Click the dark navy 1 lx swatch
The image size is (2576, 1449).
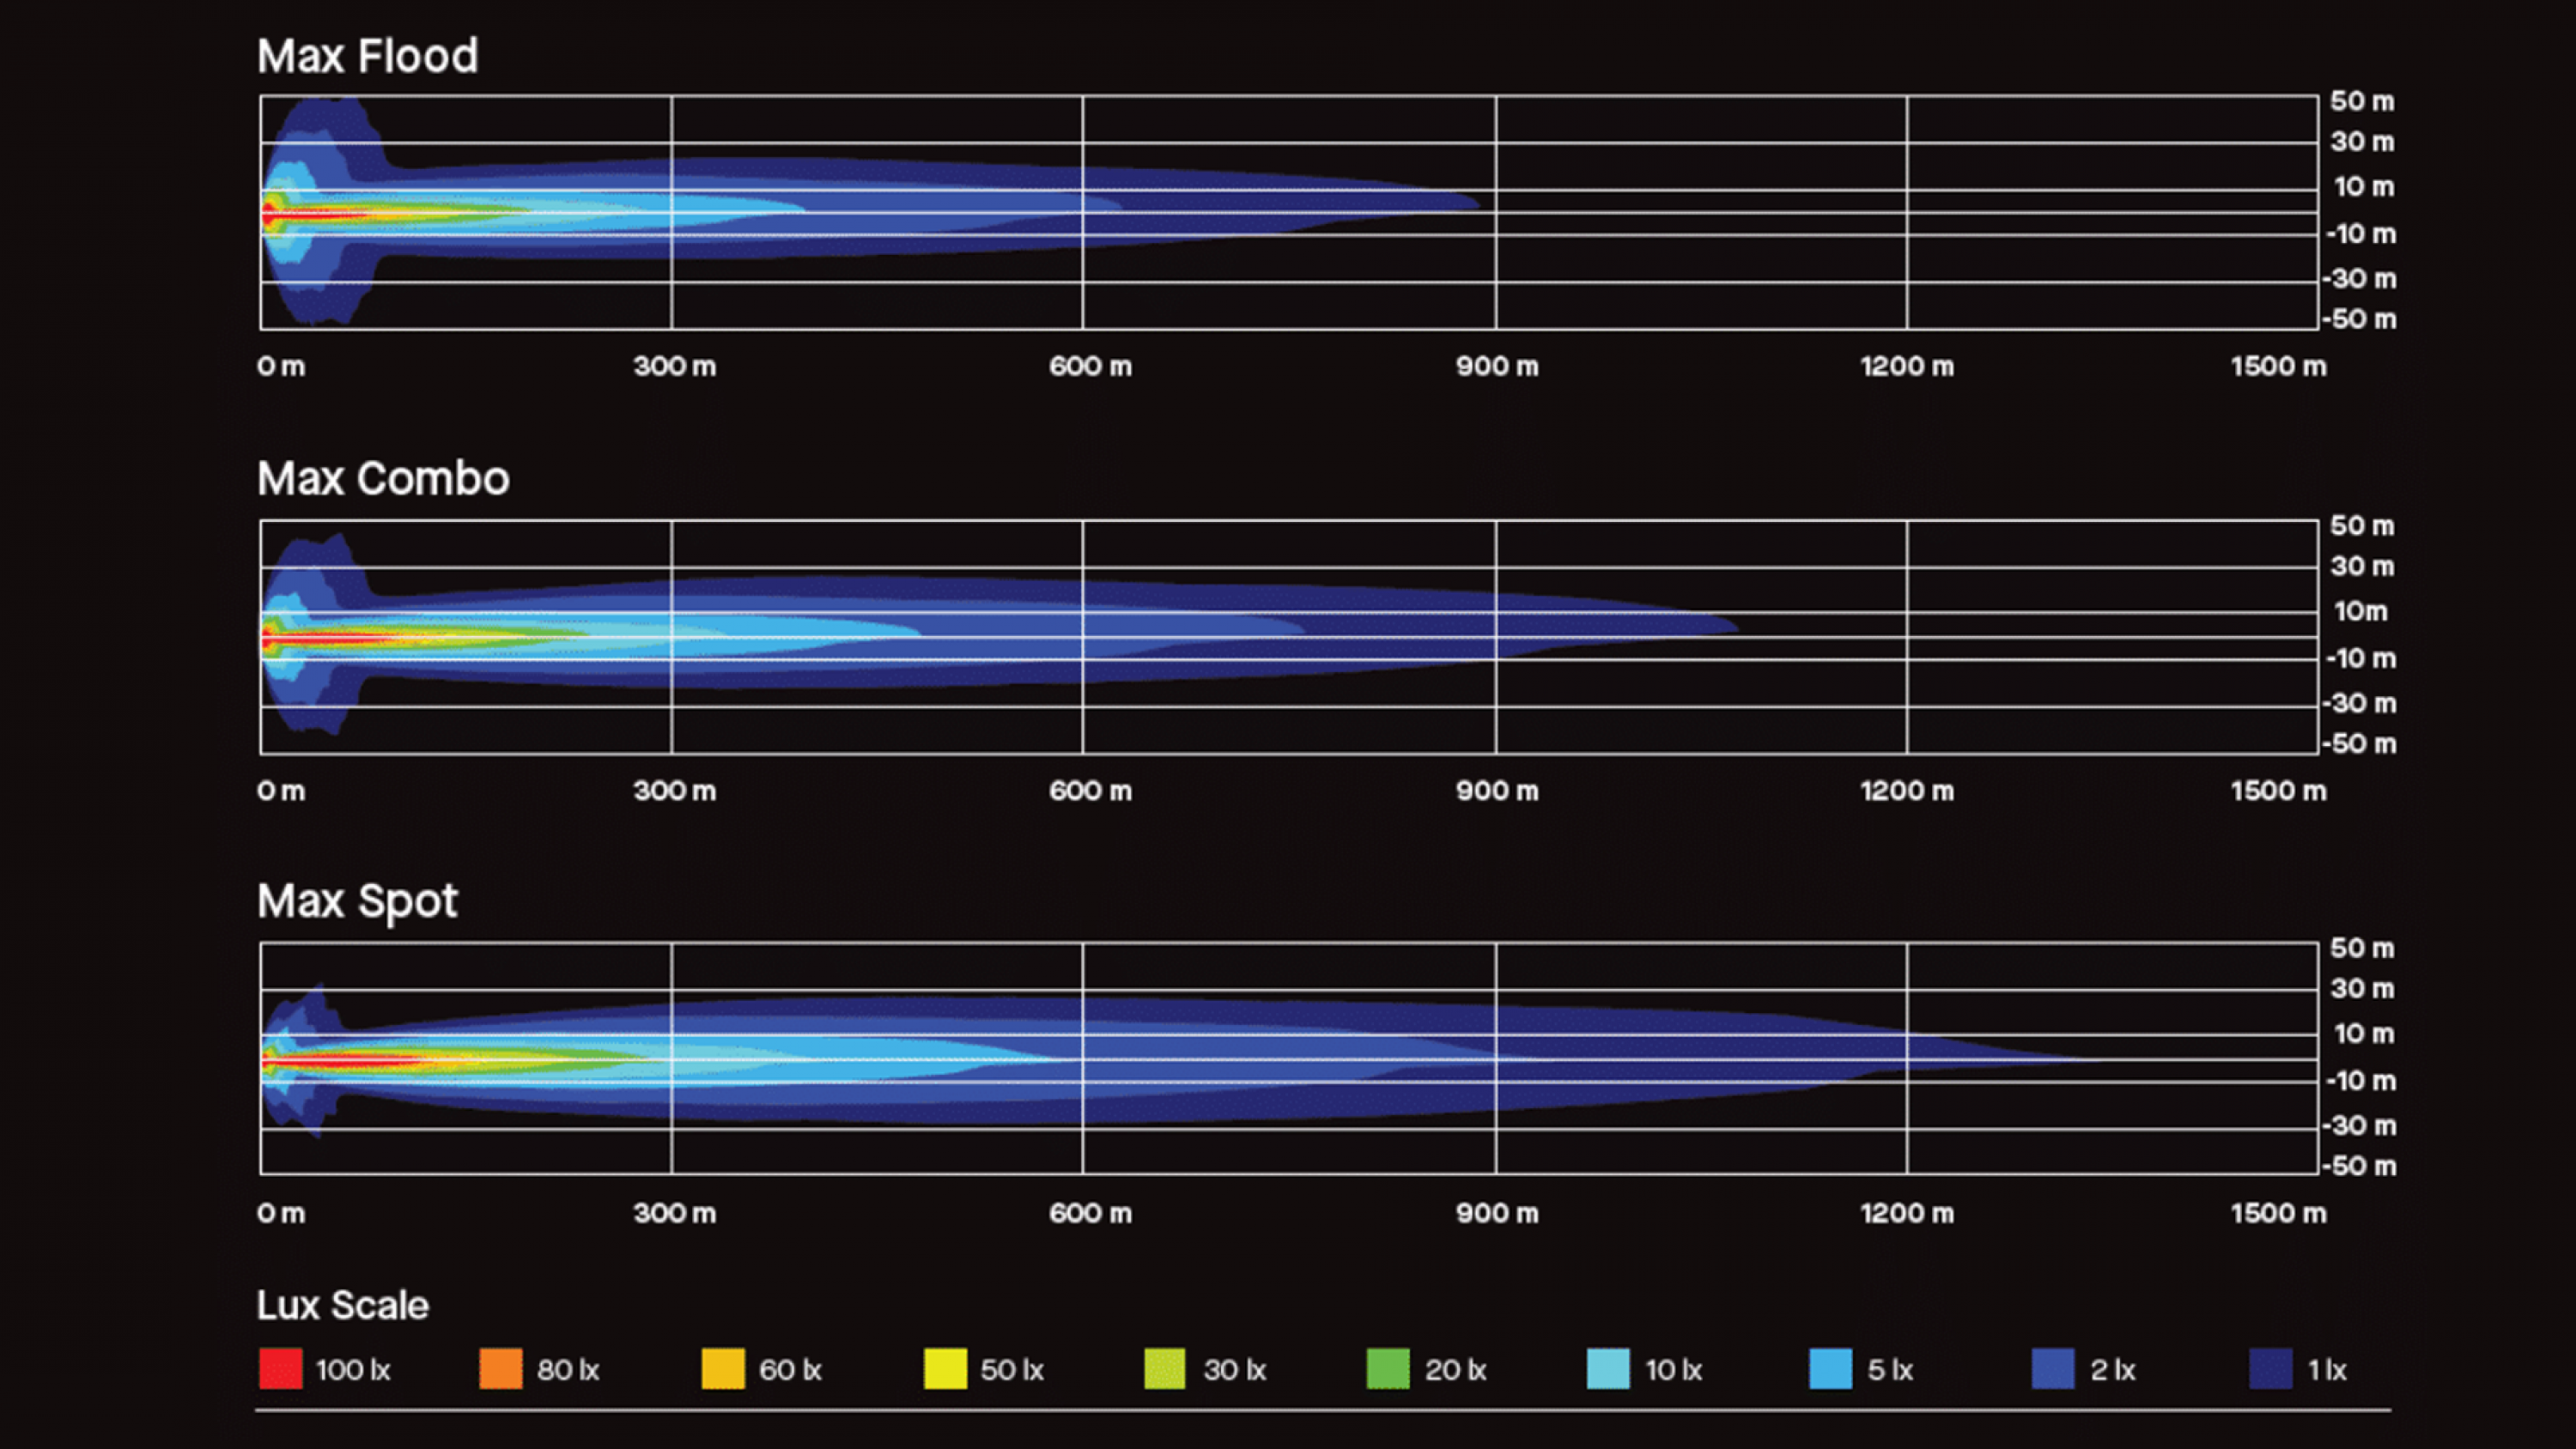2271,1369
